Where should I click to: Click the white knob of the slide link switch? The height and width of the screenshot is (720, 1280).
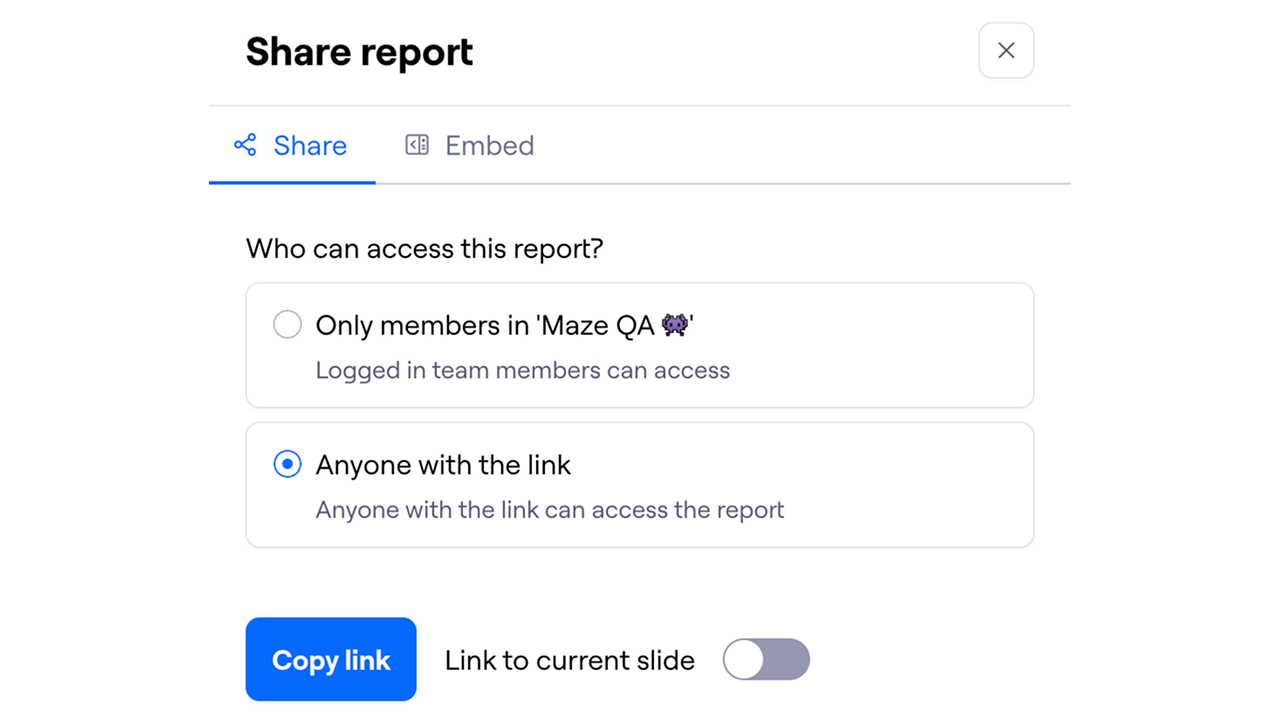pyautogui.click(x=744, y=660)
